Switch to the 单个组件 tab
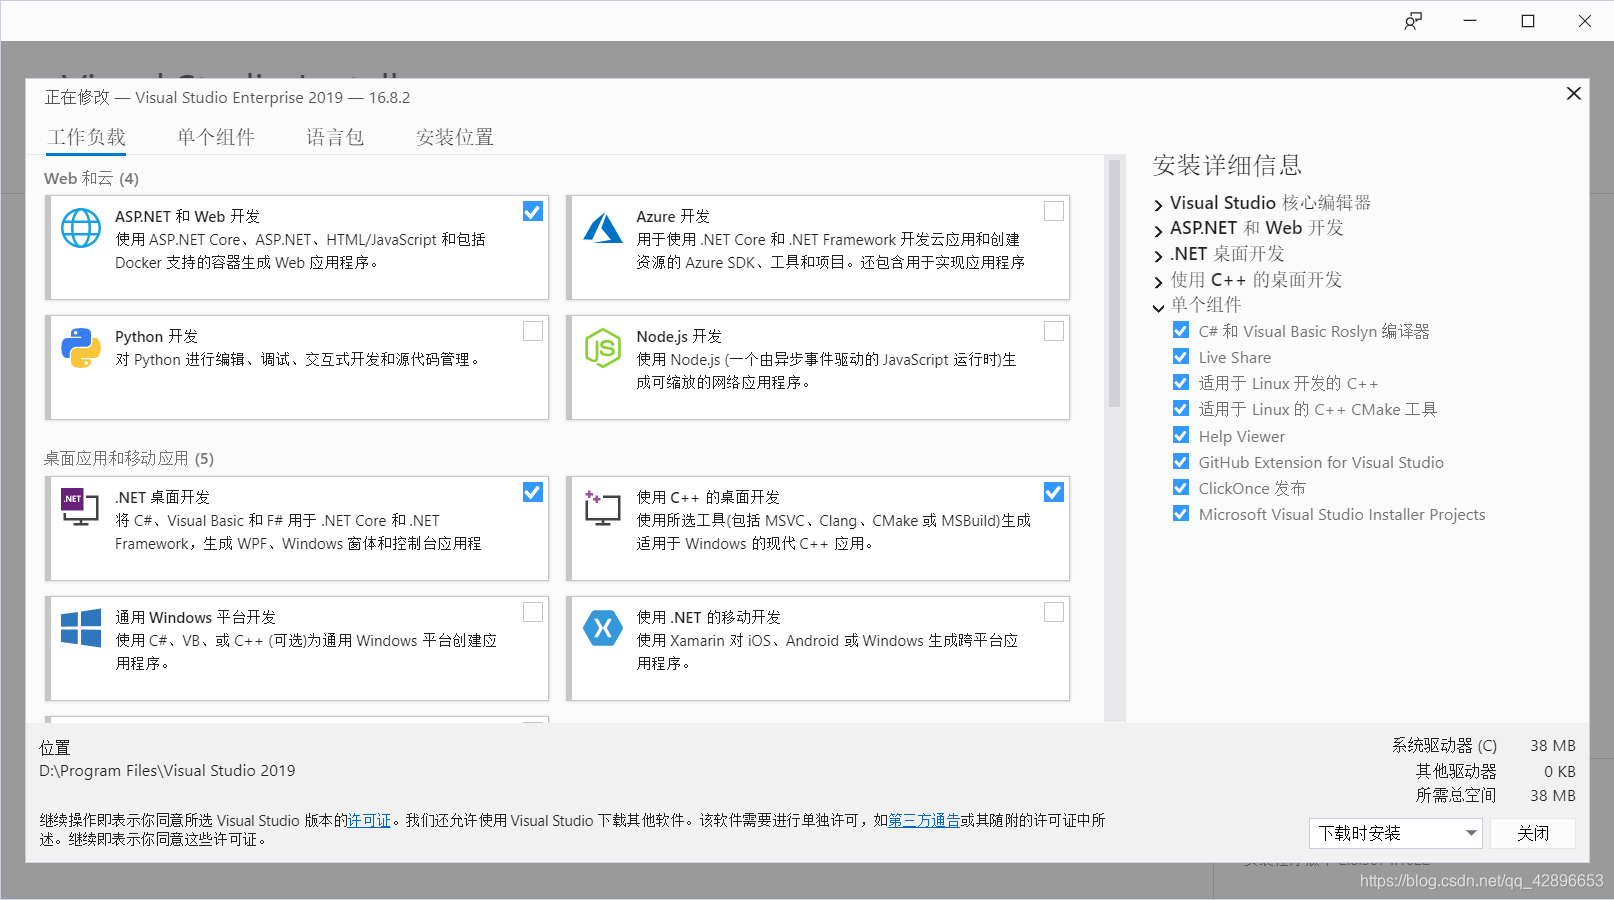The height and width of the screenshot is (900, 1614). click(216, 137)
